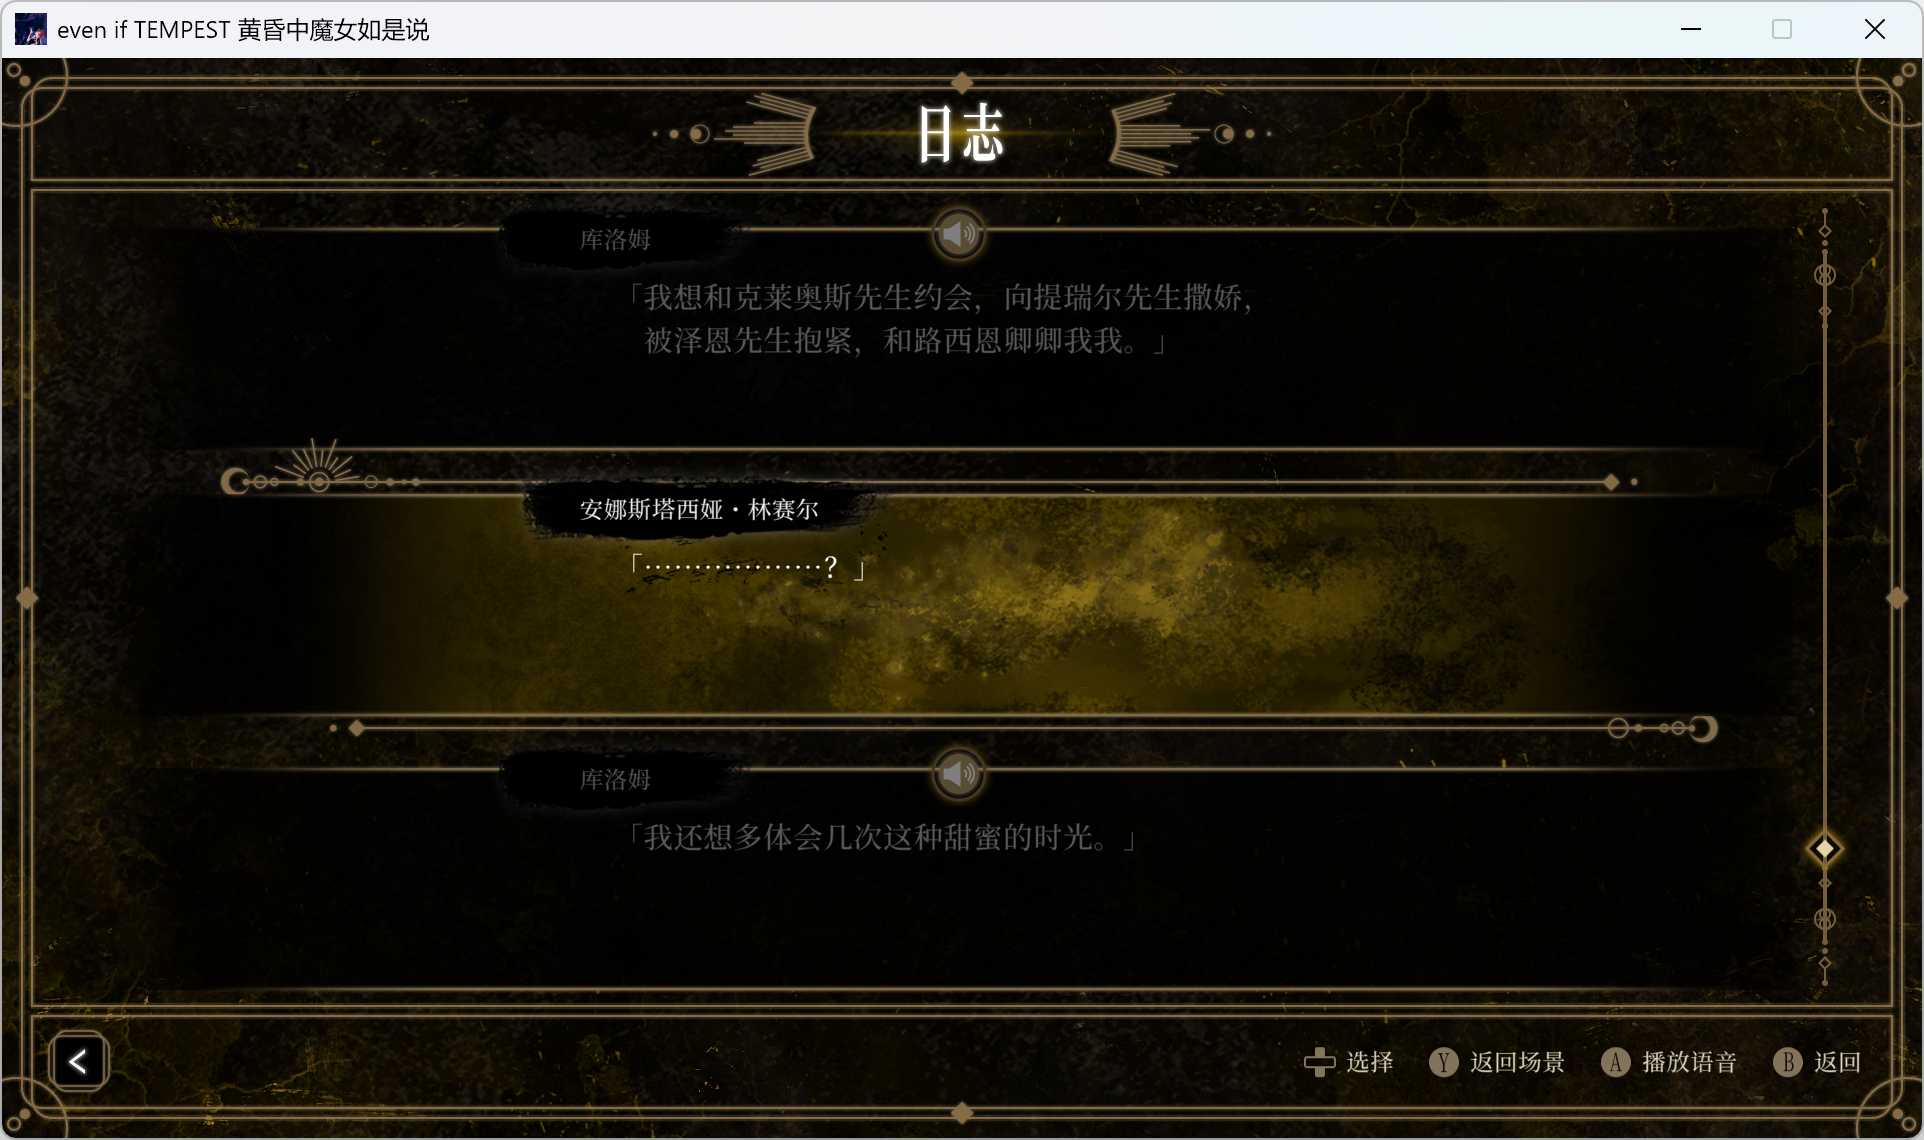Click the 日志 title heading

[x=960, y=134]
